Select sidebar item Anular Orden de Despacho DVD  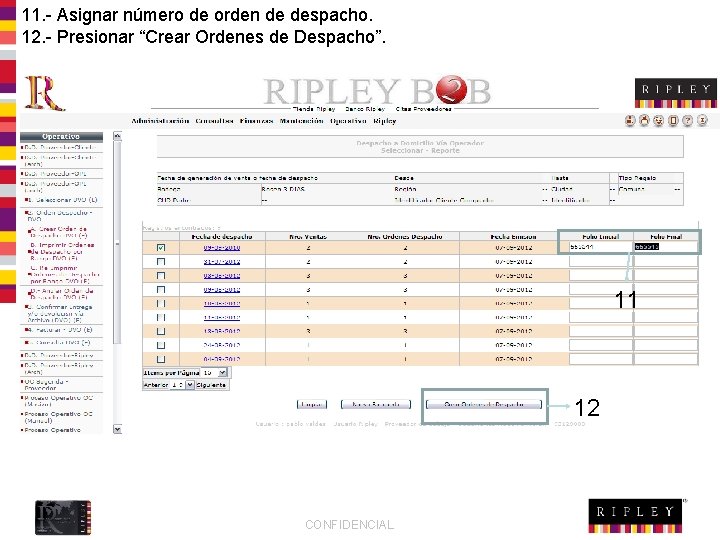click(x=62, y=294)
